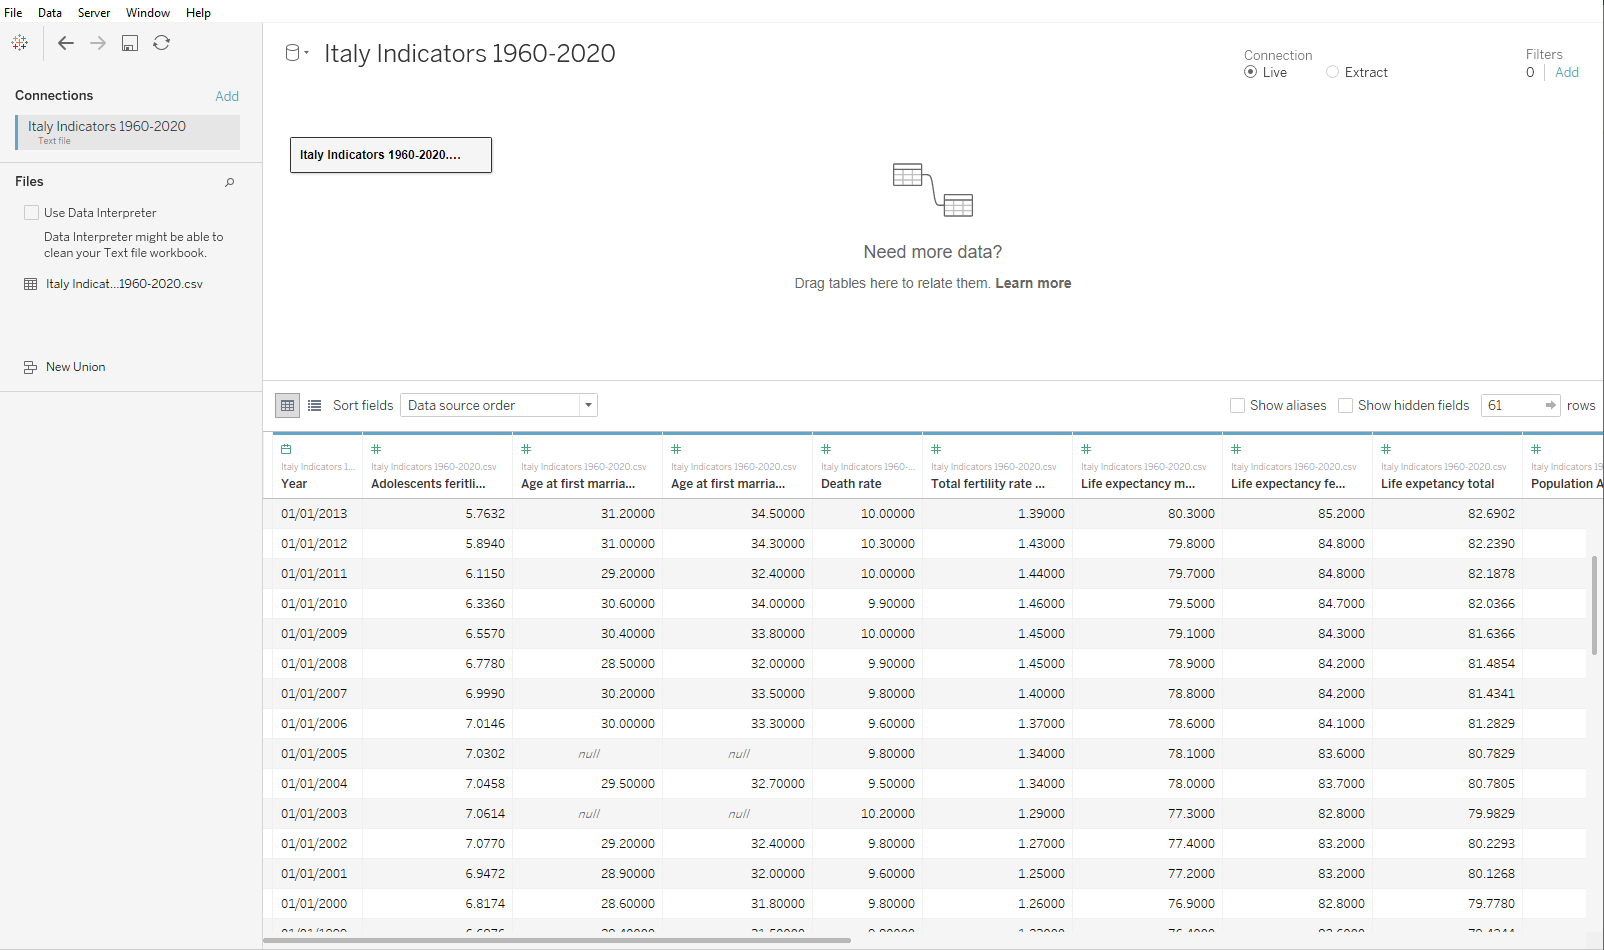The image size is (1604, 950).
Task: Click the search icon in Files panel
Action: [229, 182]
